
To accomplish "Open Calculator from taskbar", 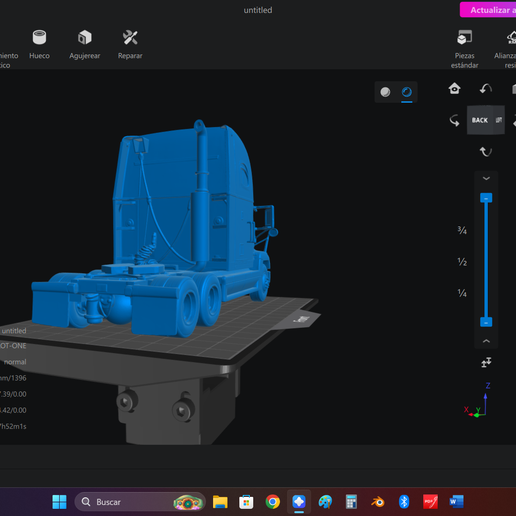I will pyautogui.click(x=351, y=502).
